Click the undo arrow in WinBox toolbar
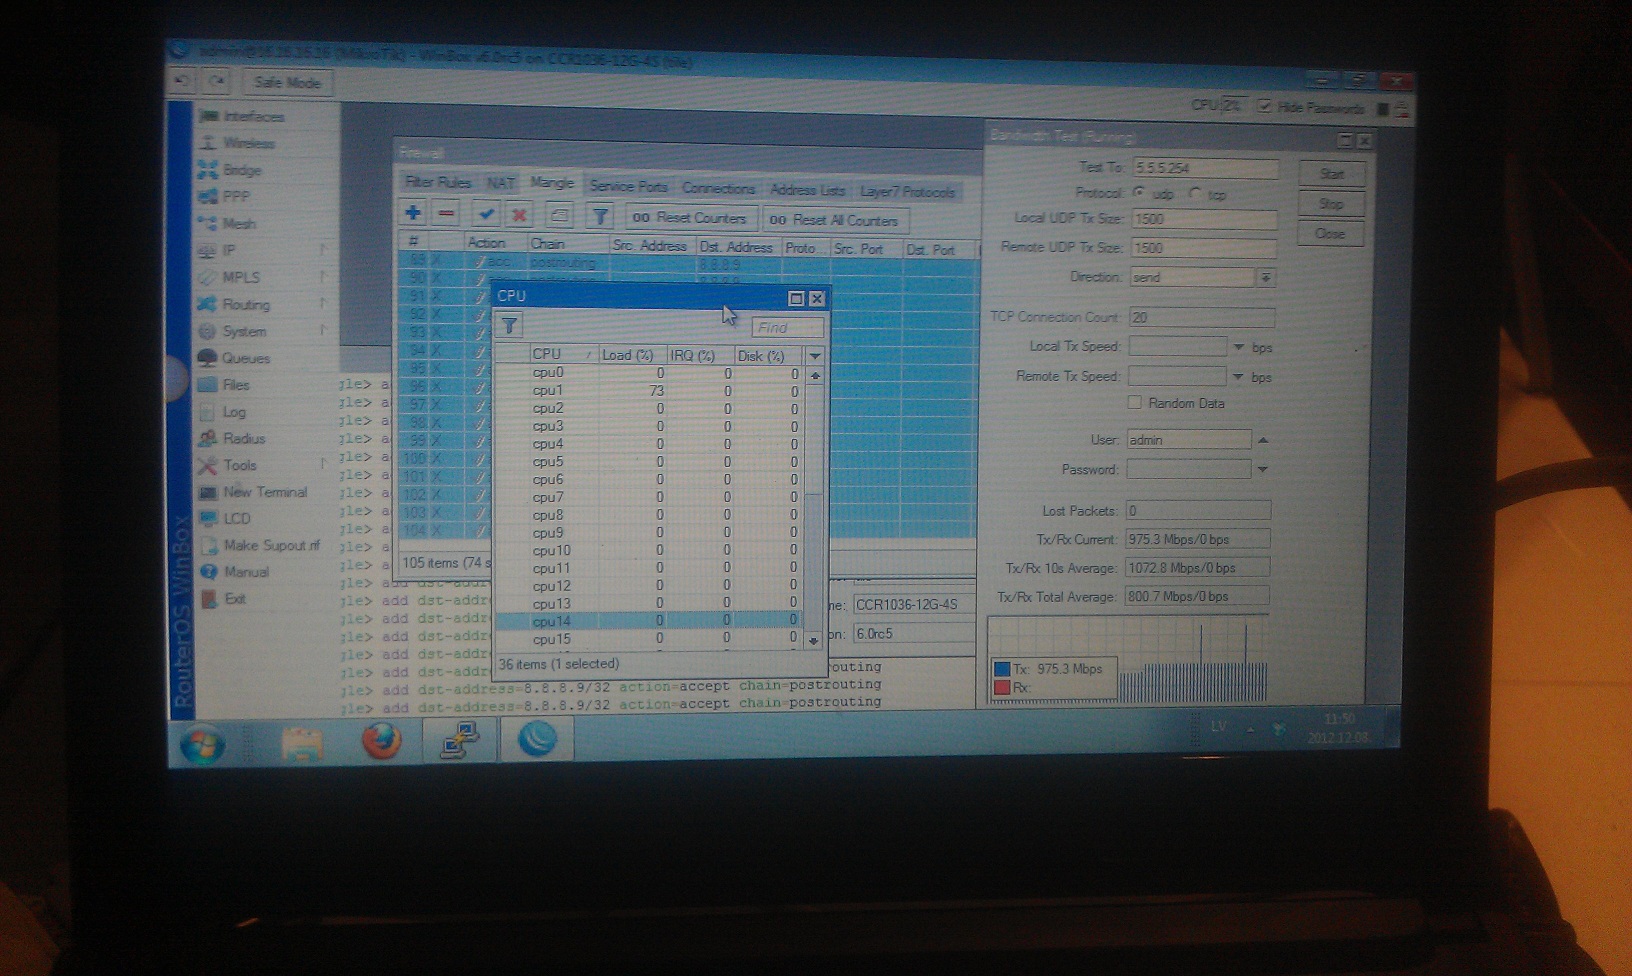The height and width of the screenshot is (976, 1632). point(183,81)
